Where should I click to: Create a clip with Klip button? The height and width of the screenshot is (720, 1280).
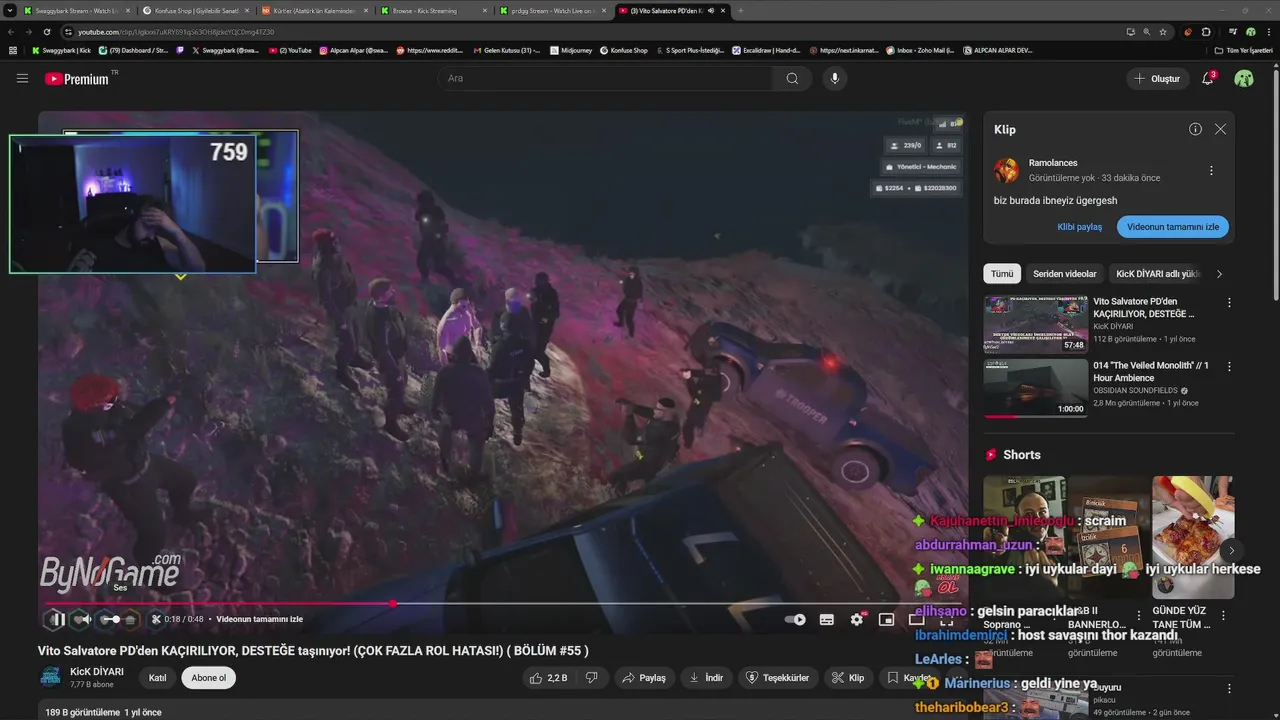(x=848, y=677)
